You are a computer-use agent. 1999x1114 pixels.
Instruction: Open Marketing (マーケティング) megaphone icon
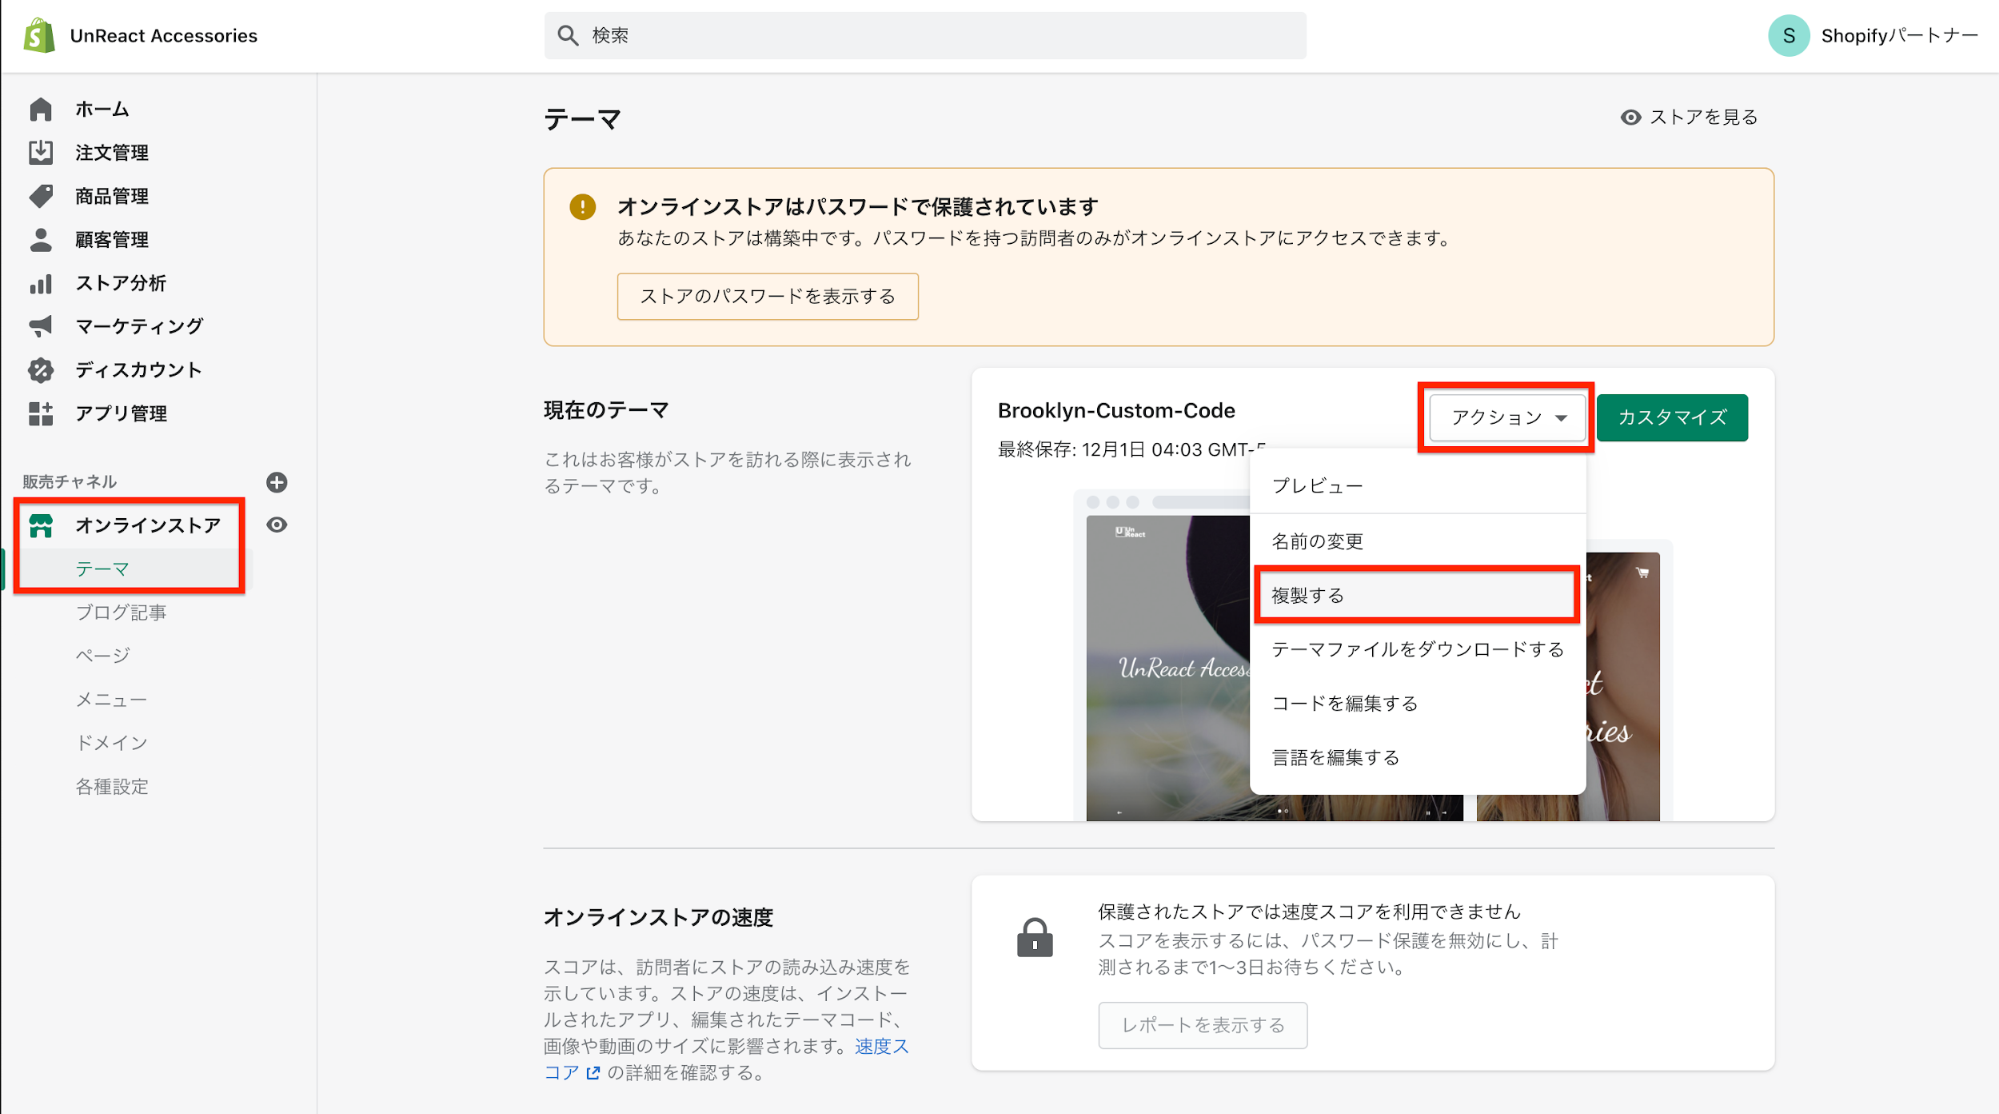coord(41,326)
